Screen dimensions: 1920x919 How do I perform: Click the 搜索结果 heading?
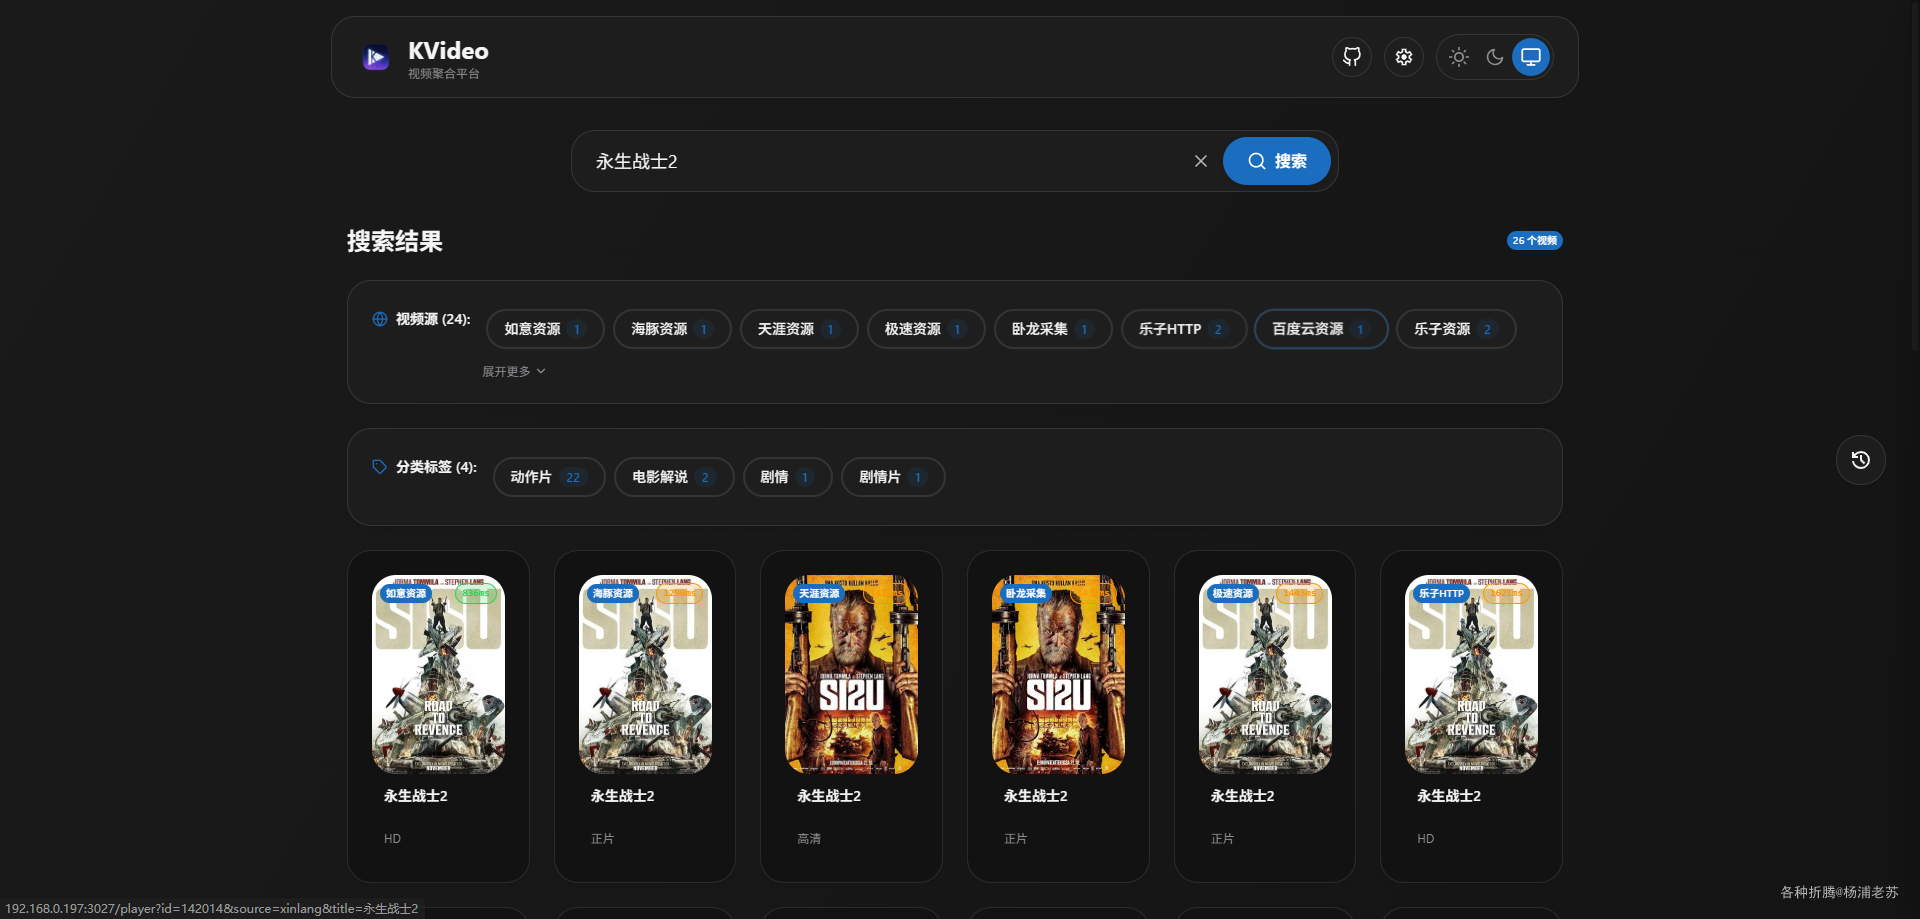click(395, 241)
